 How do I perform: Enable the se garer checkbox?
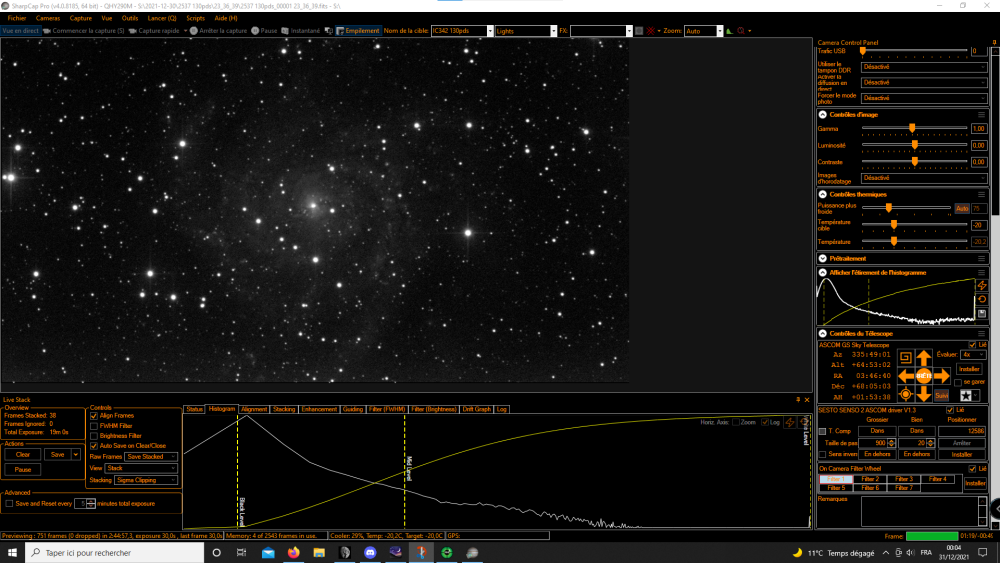pos(958,383)
